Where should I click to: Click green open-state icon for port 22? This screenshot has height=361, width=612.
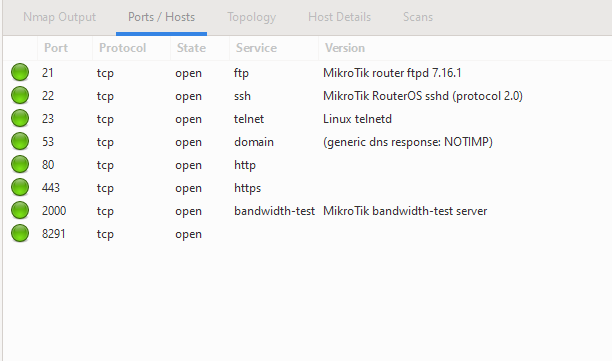20,96
